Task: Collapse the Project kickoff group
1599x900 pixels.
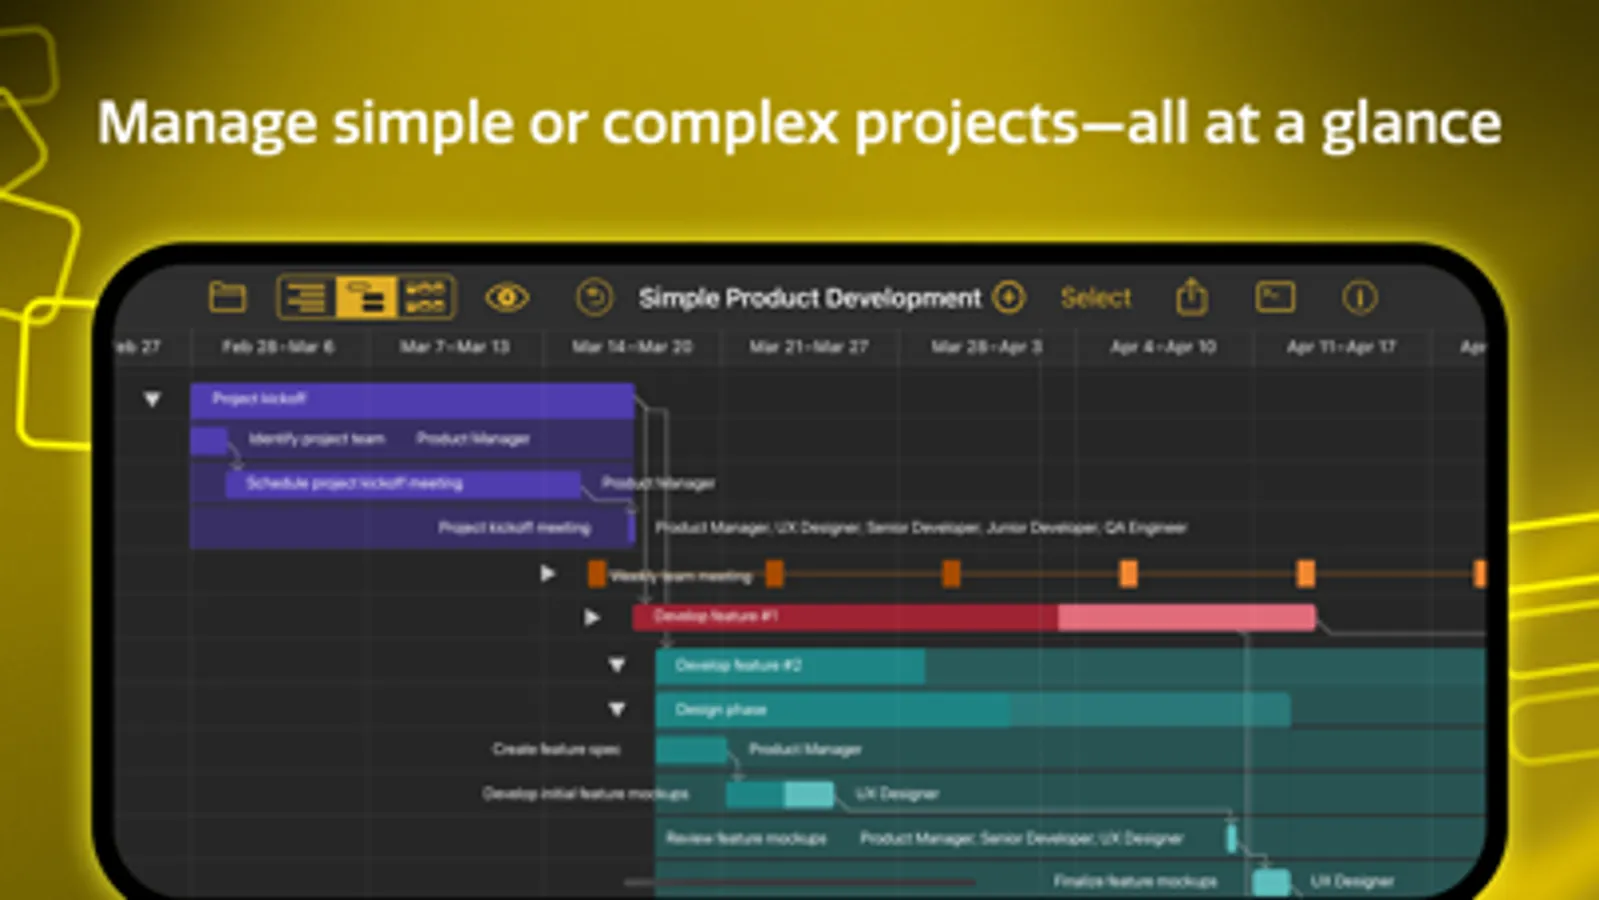Action: point(152,399)
